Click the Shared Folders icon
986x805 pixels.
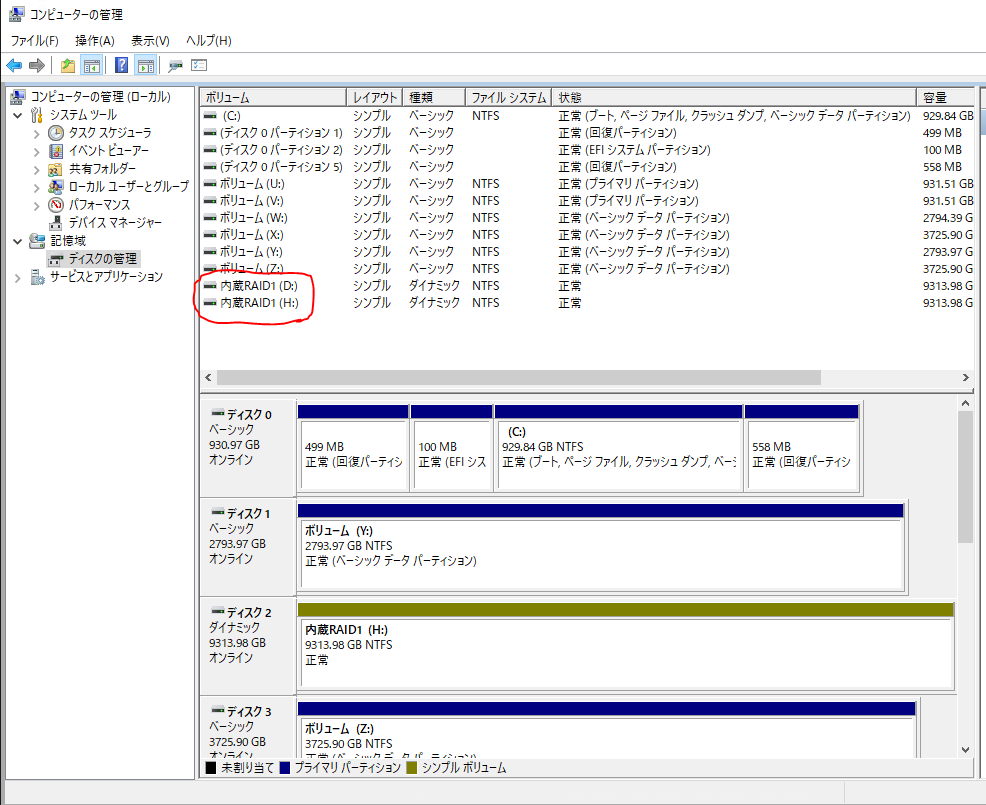click(x=56, y=169)
